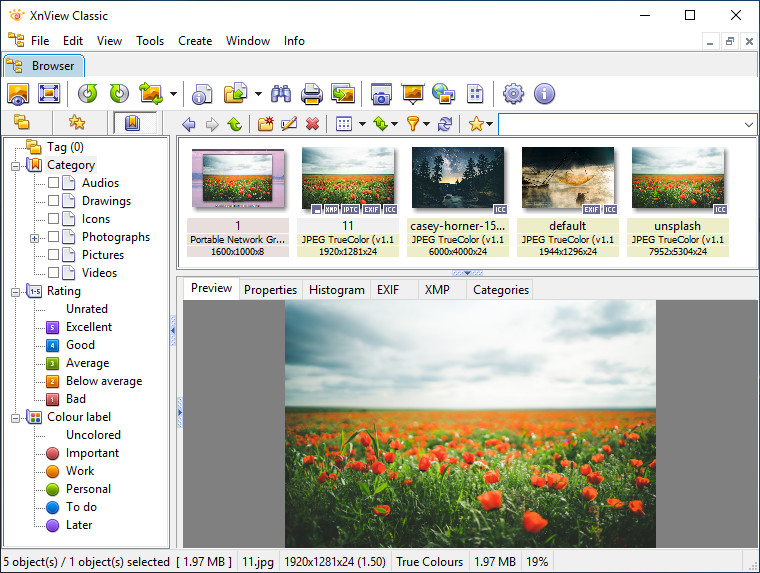Open the Search binoculars tool
Viewport: 760px width, 573px height.
click(281, 94)
